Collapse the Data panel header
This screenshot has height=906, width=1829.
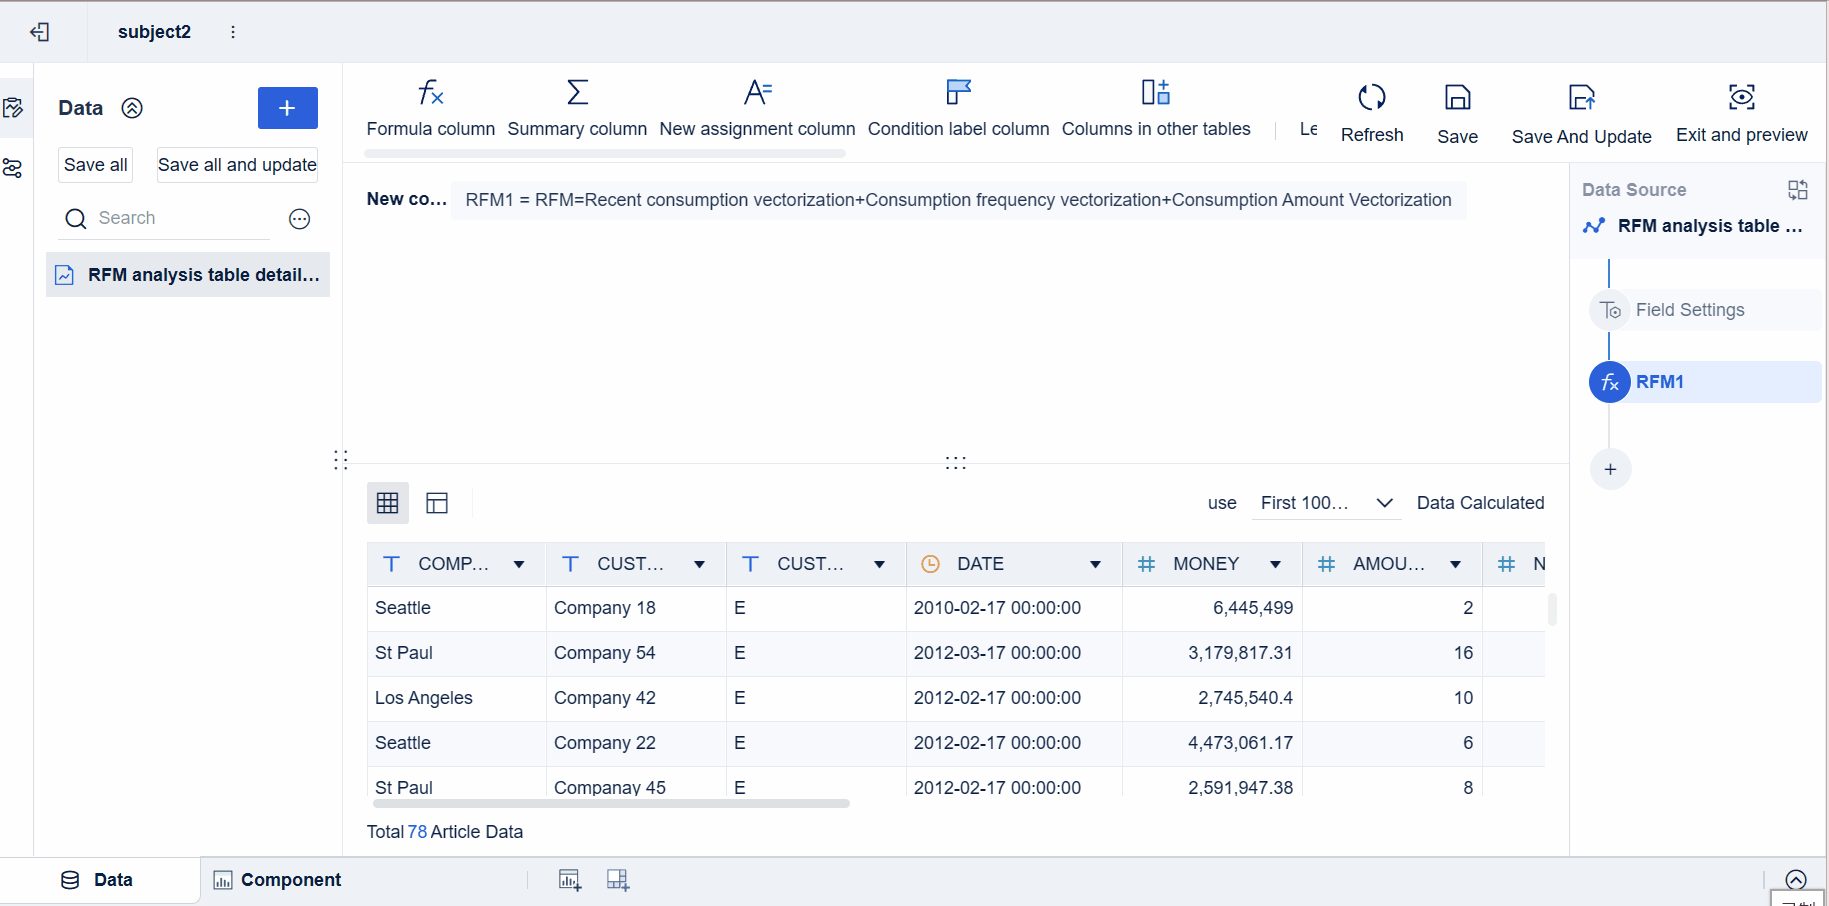click(x=131, y=108)
